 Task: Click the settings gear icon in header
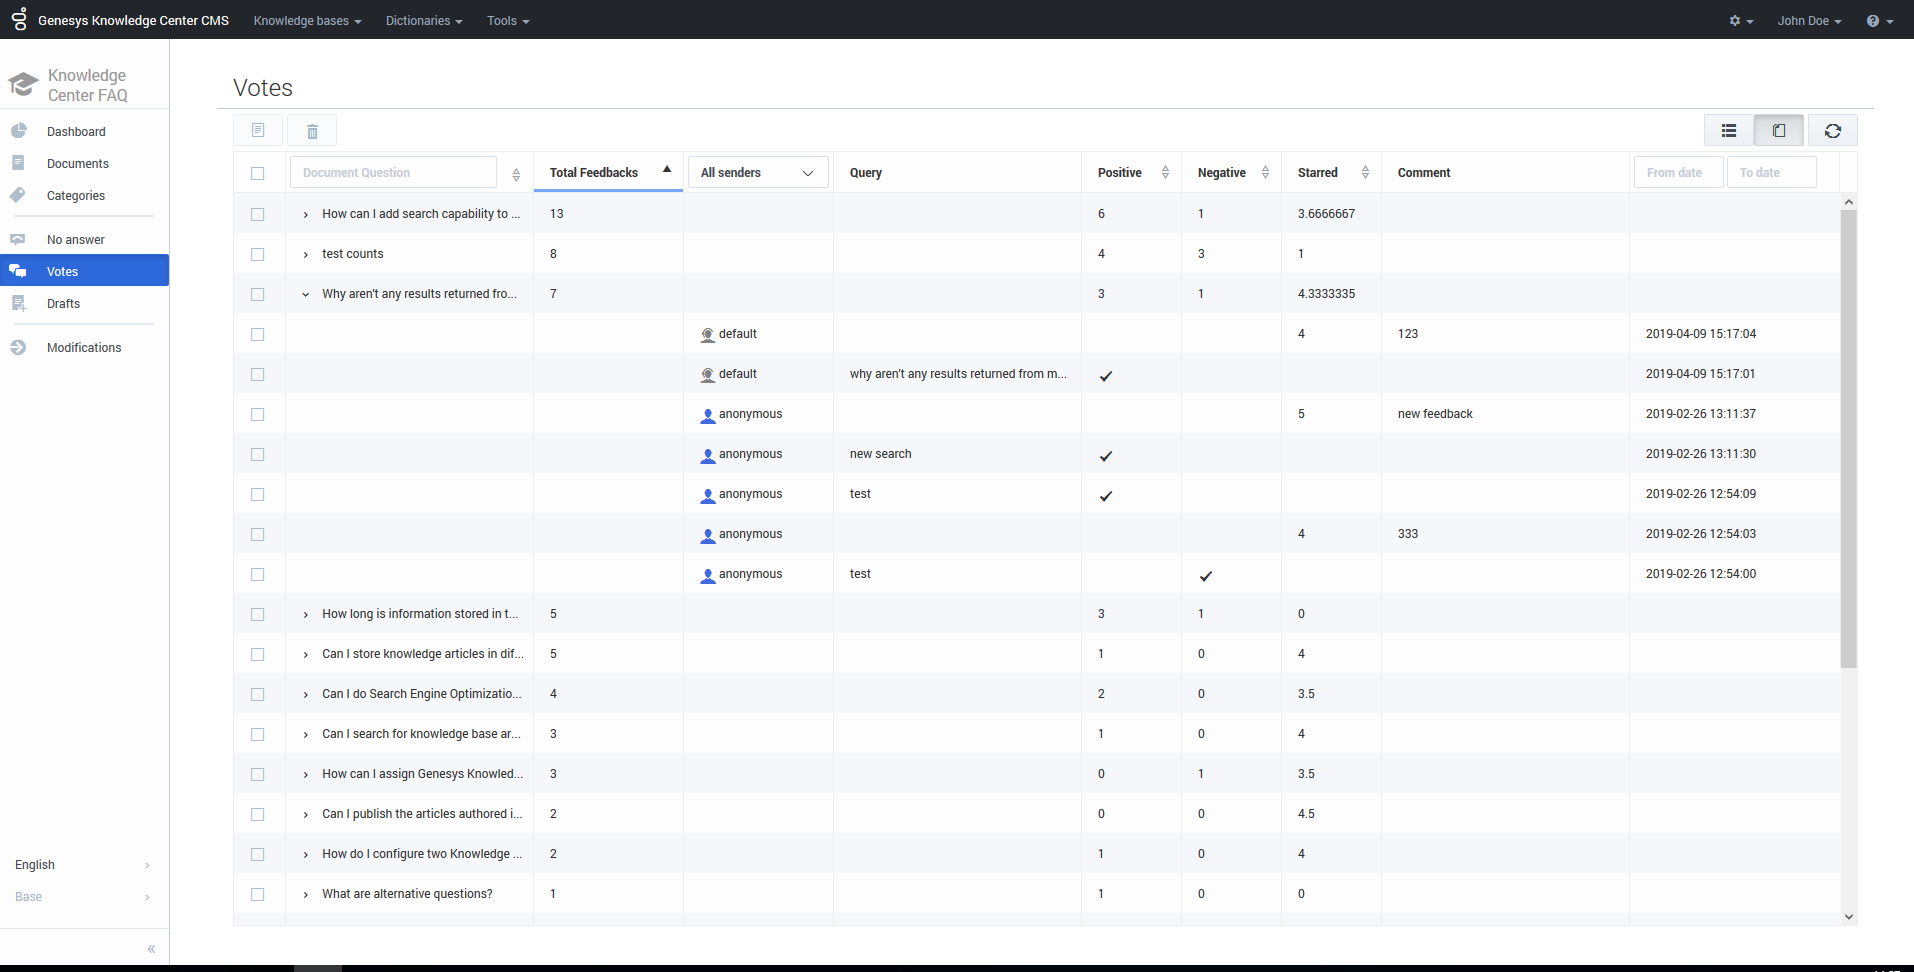pyautogui.click(x=1740, y=21)
